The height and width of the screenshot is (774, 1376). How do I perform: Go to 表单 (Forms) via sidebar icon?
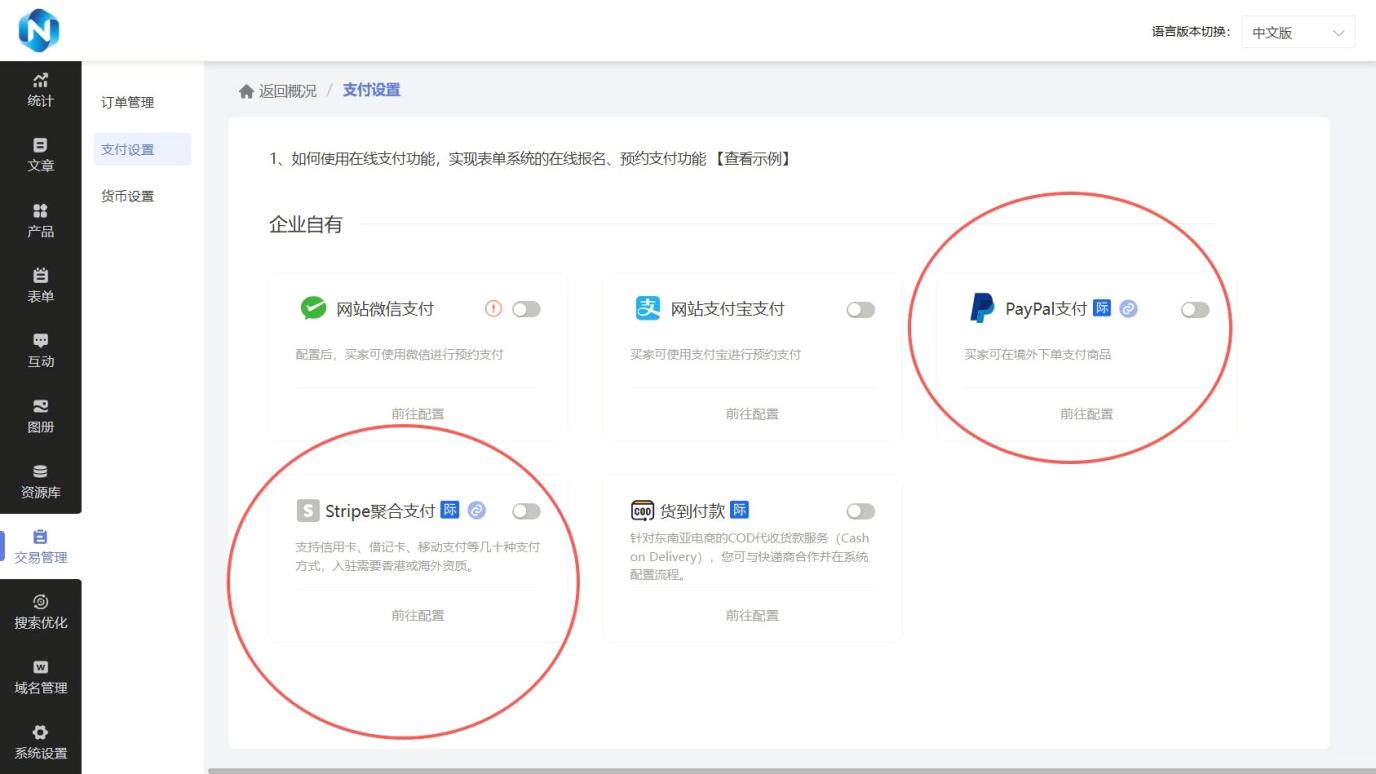coord(40,287)
